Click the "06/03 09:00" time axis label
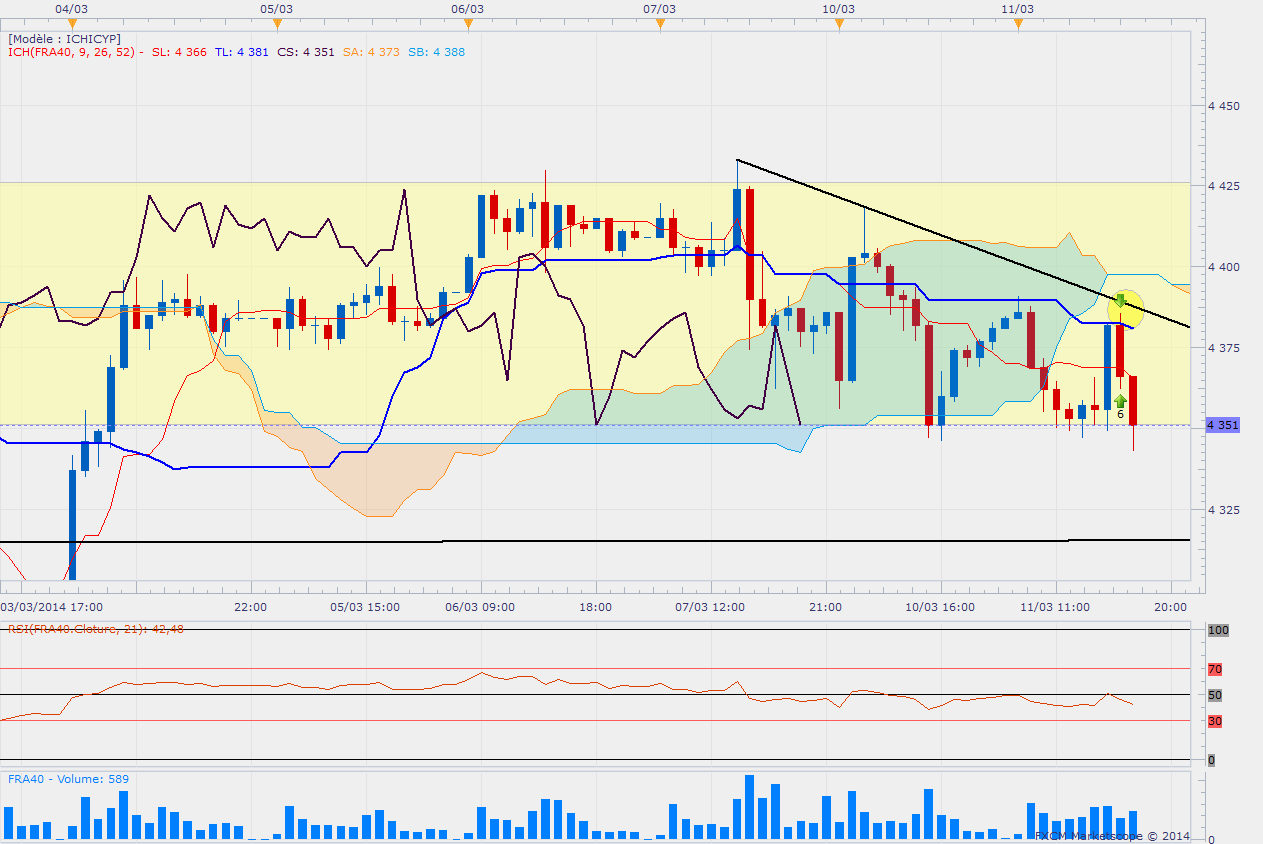This screenshot has height=844, width=1263. click(x=480, y=606)
